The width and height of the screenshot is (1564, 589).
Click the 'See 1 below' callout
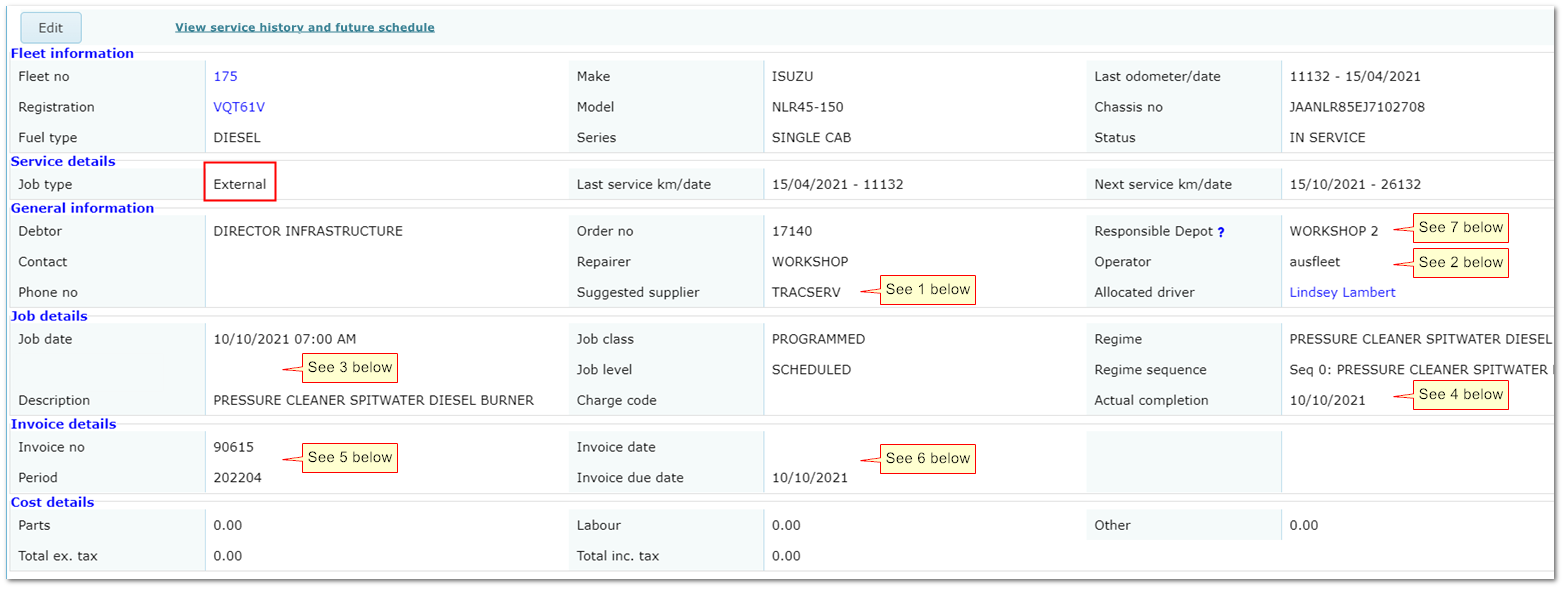[x=927, y=289]
